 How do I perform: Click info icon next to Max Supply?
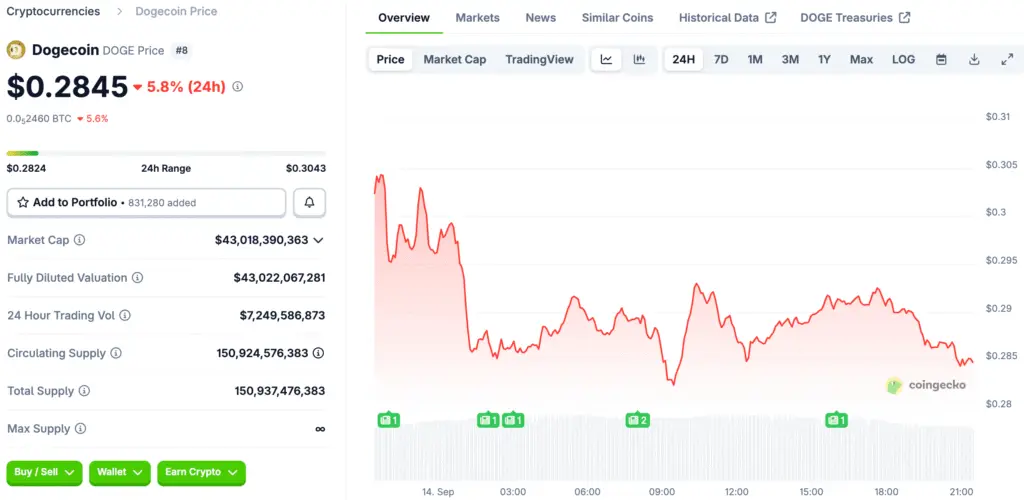[80, 429]
